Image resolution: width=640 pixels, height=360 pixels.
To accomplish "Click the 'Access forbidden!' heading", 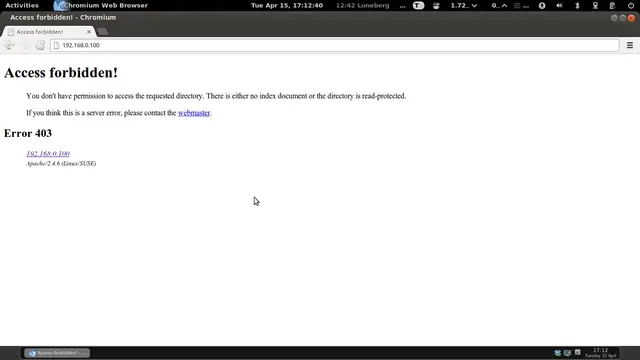I will pos(61,73).
